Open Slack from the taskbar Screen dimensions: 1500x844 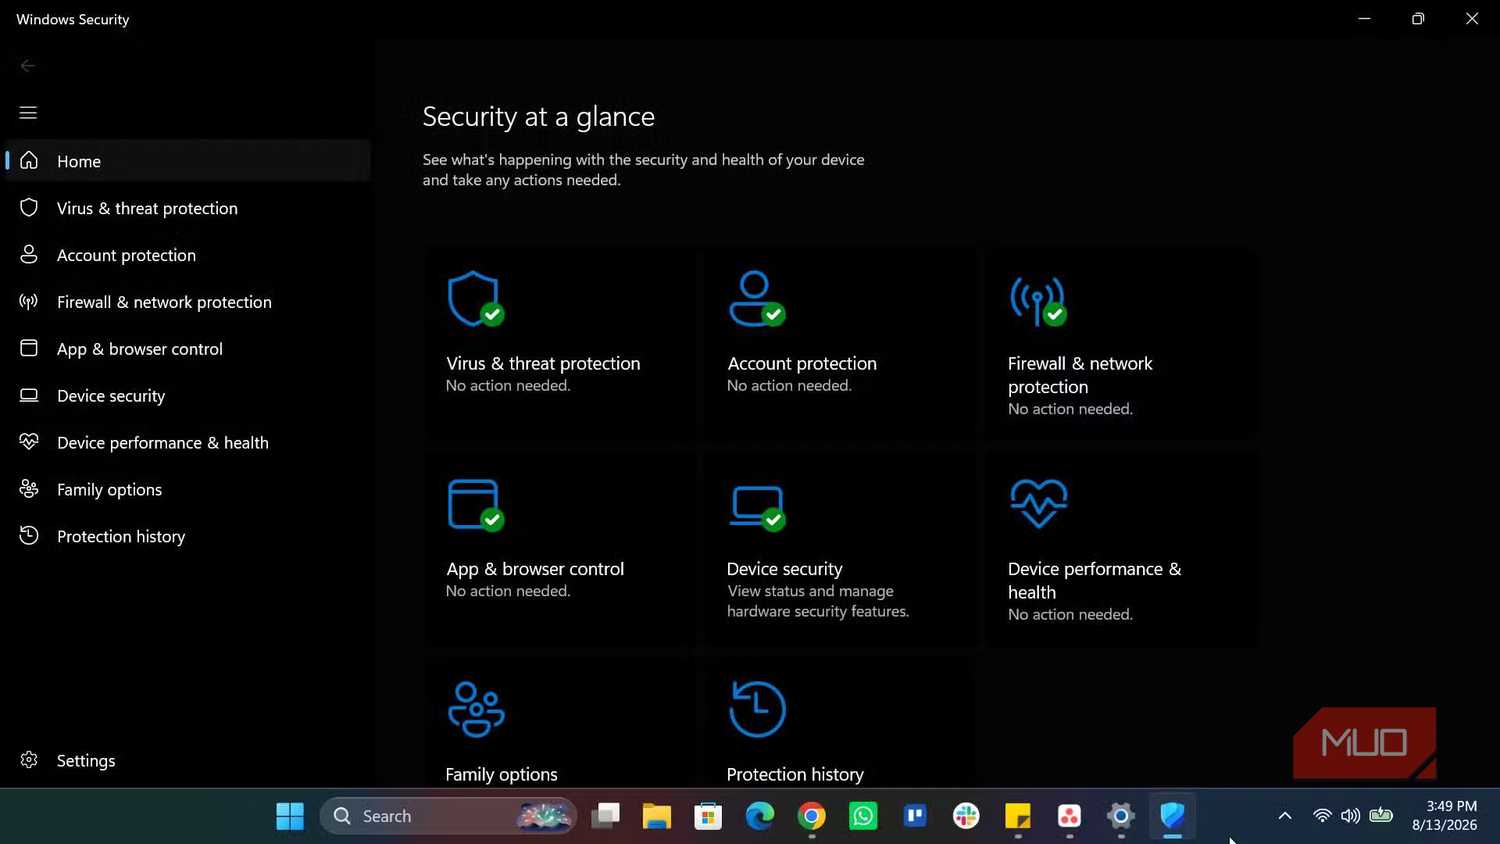966,816
